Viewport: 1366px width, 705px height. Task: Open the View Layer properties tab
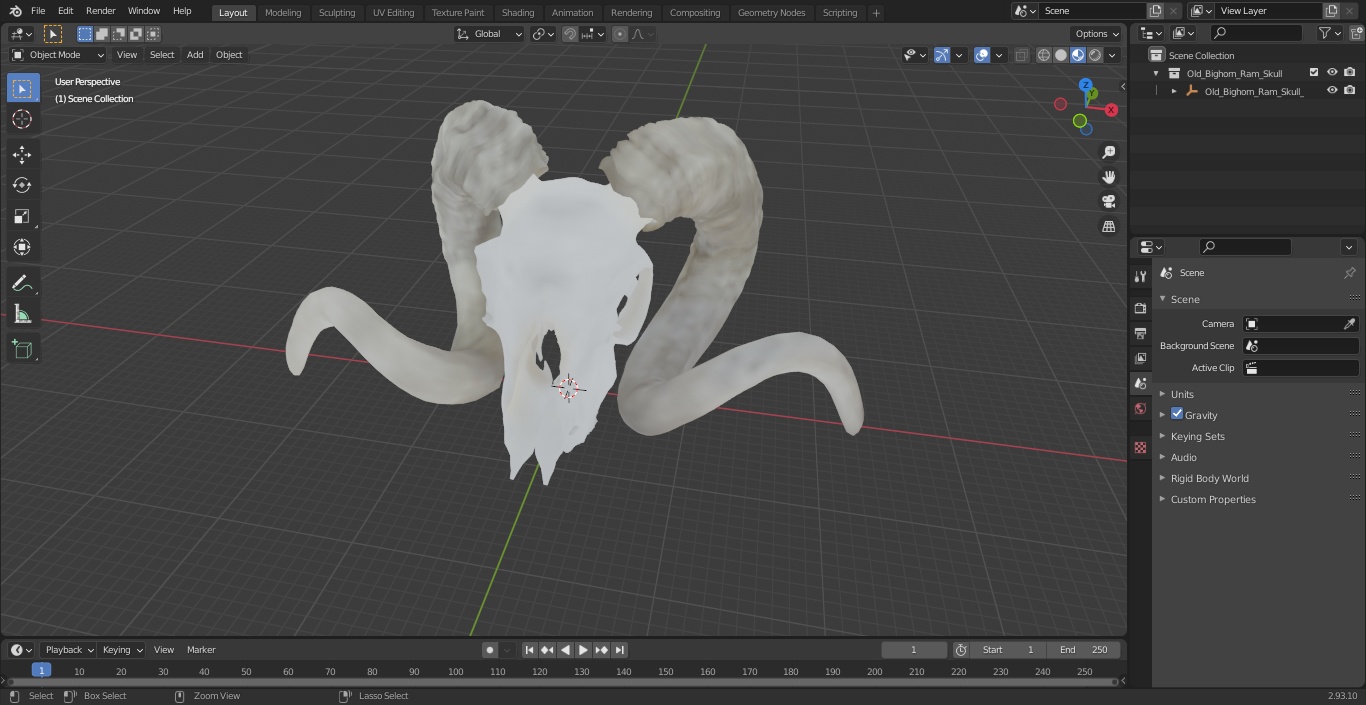(x=1140, y=358)
